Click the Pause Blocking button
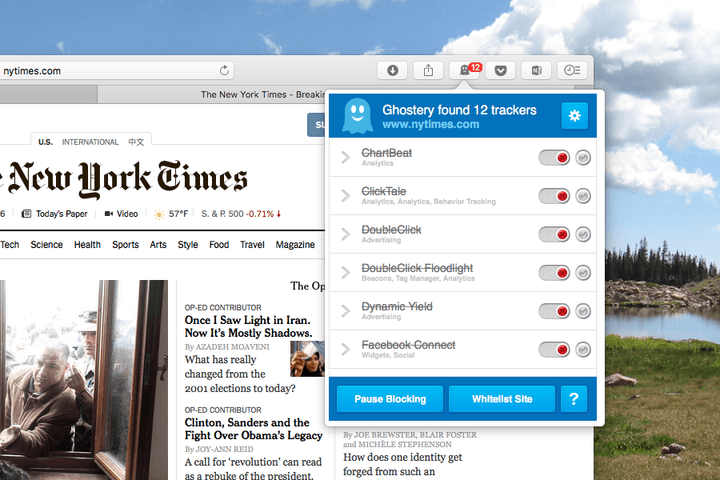Image resolution: width=720 pixels, height=480 pixels. click(390, 399)
